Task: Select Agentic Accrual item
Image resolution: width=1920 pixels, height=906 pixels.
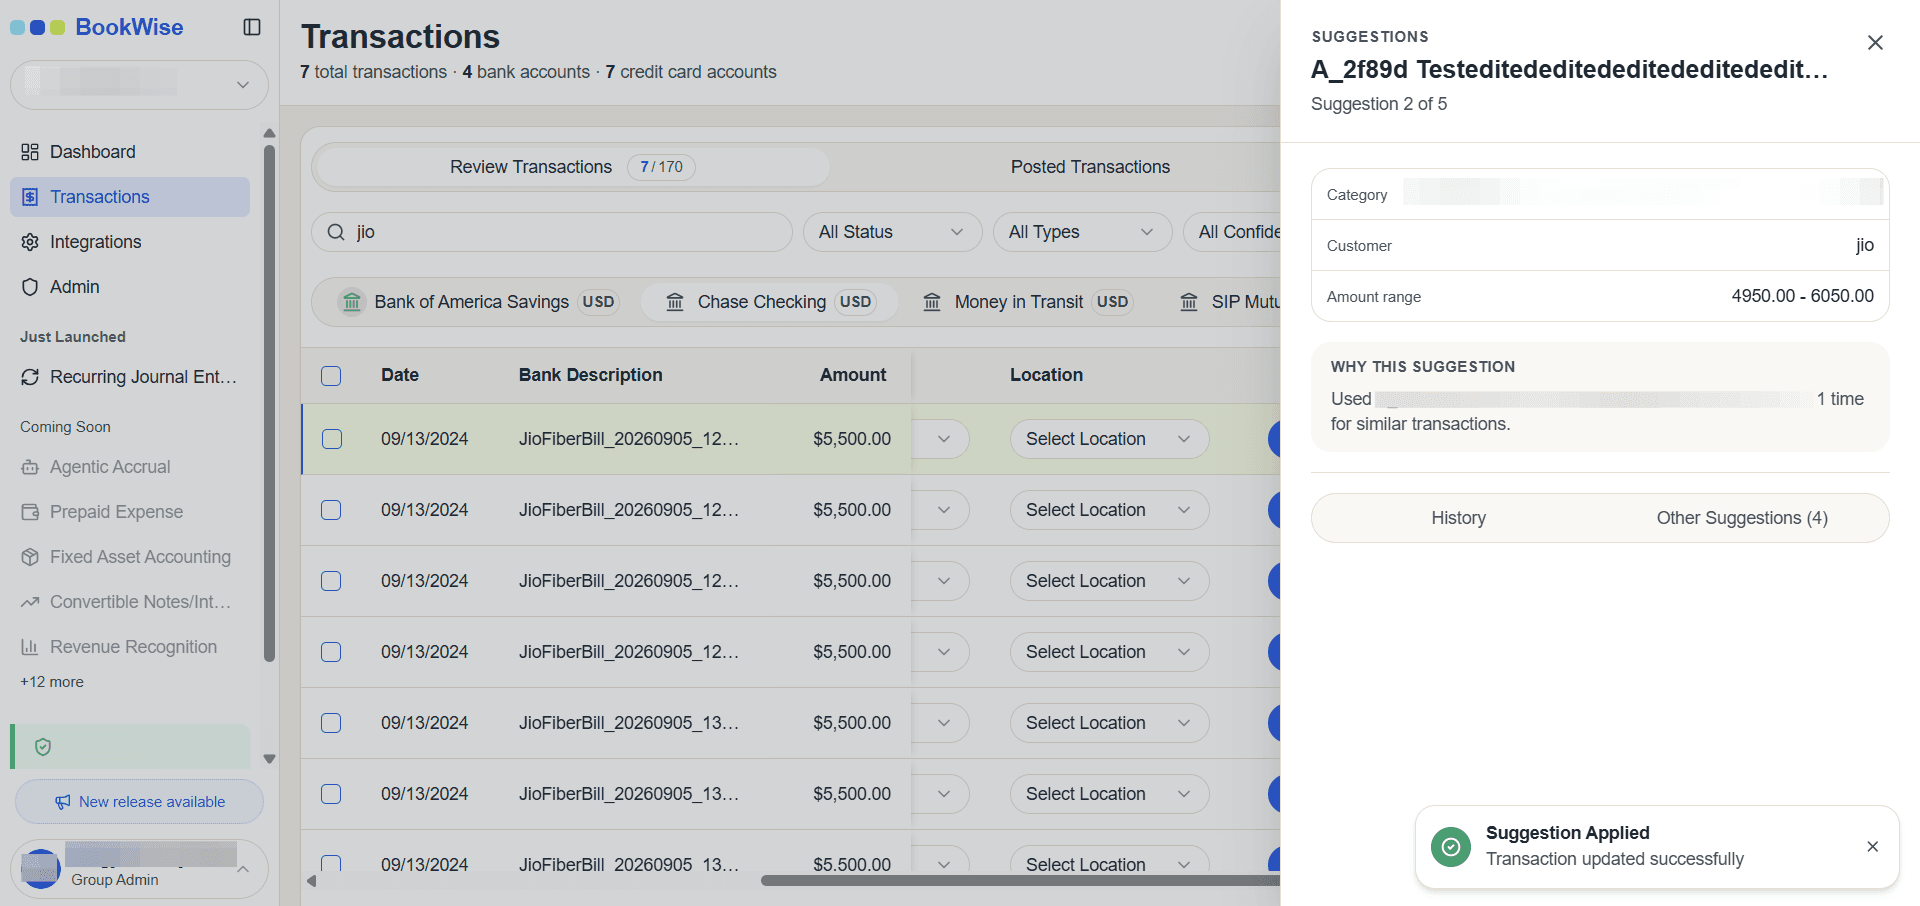Action: [130, 467]
